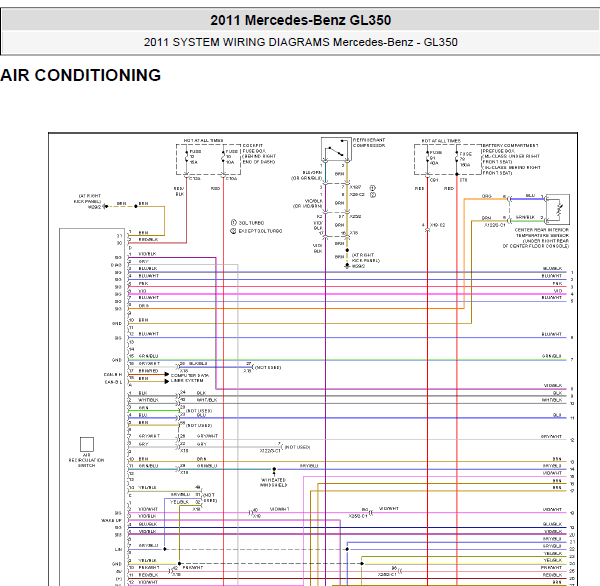The width and height of the screenshot is (600, 586).
Task: Click "HOT AT ALL TIMES" above cockpit fuse box
Action: click(x=203, y=140)
